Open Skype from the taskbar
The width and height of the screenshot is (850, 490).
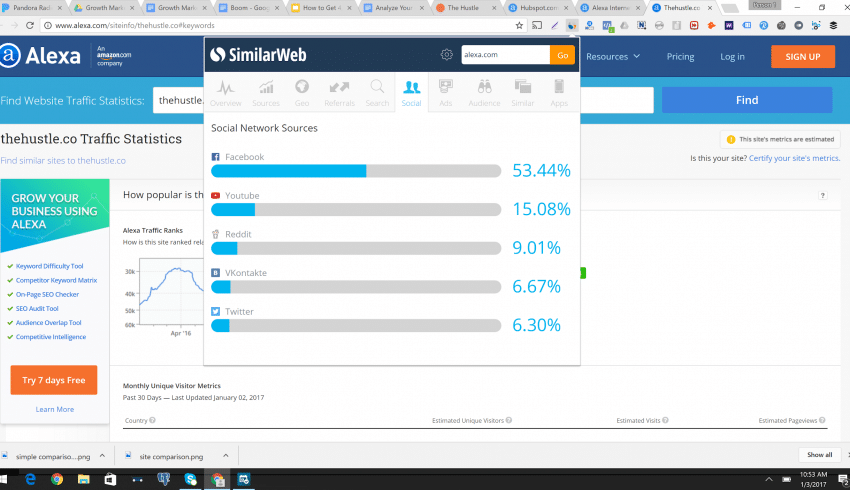[190, 479]
